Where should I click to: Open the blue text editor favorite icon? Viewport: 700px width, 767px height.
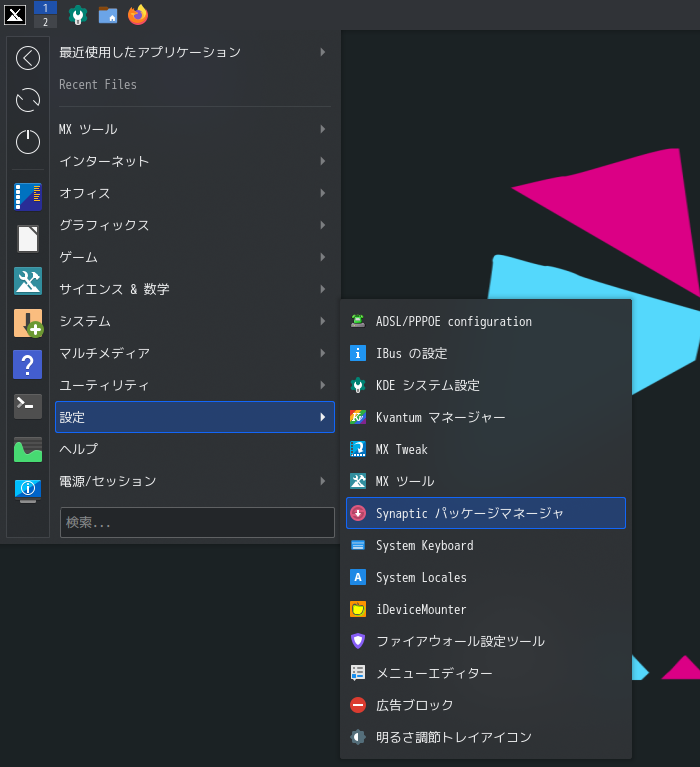[x=28, y=197]
